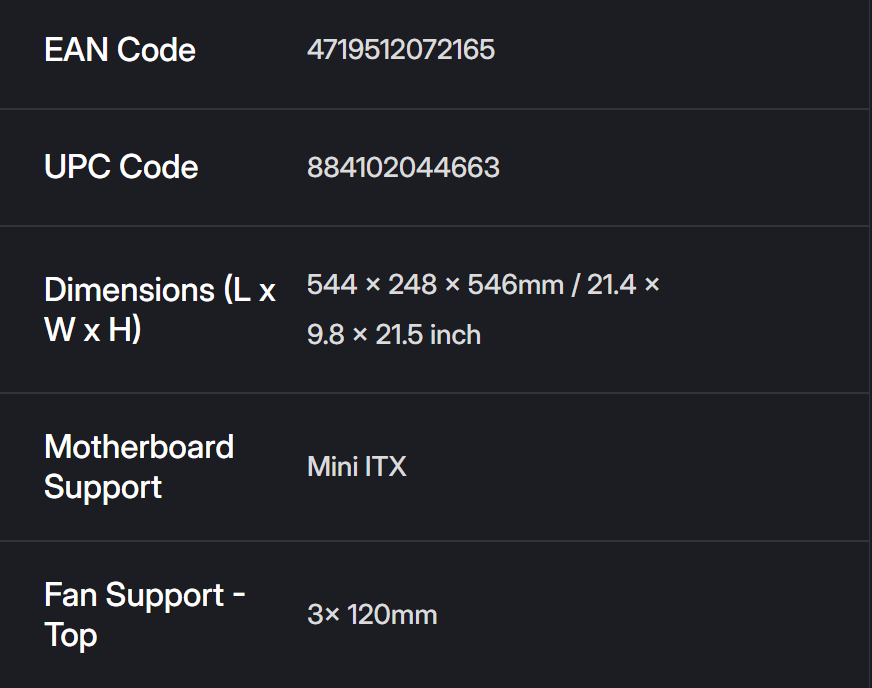
Task: Select the EAN number 4719512072165
Action: pyautogui.click(x=400, y=50)
